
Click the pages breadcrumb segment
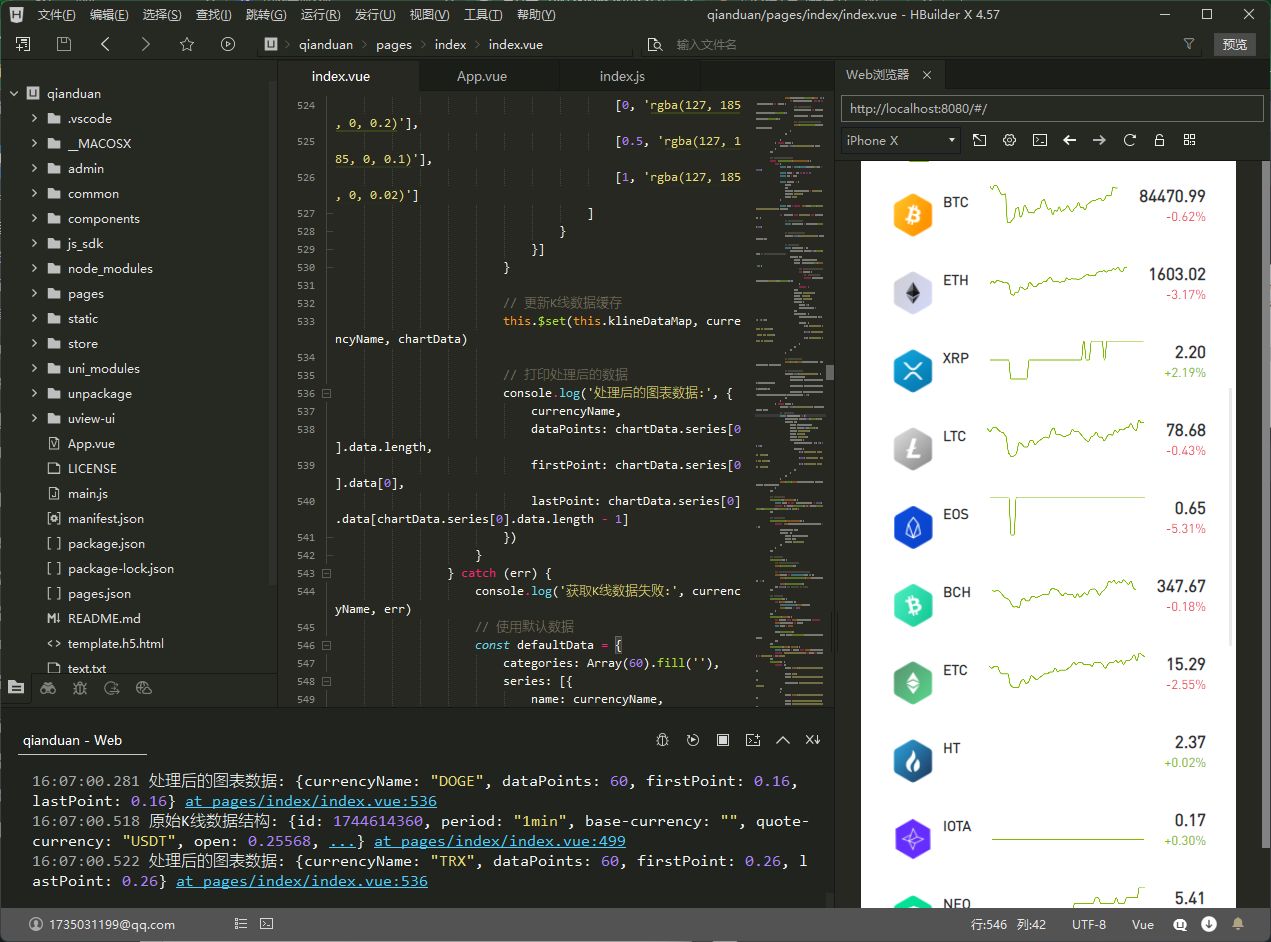pos(394,45)
